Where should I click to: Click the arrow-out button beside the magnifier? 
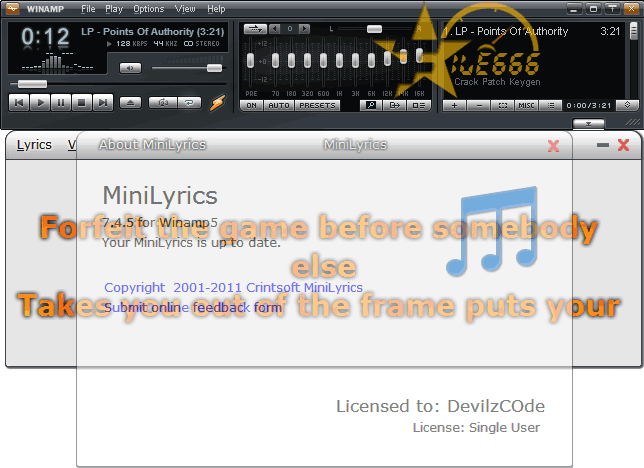click(395, 106)
